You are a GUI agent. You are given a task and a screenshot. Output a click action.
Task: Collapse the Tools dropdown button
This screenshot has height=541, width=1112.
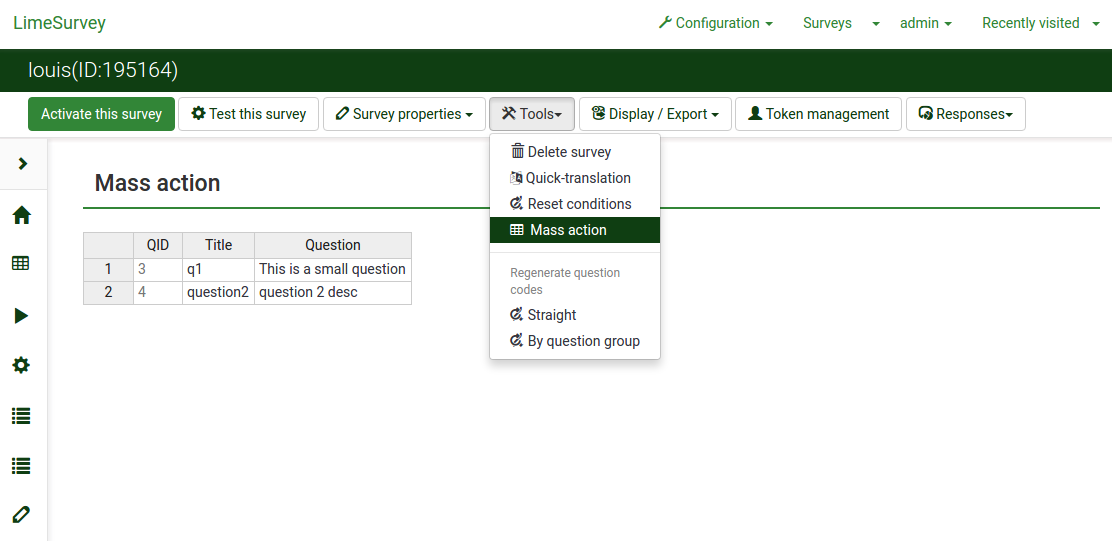532,114
